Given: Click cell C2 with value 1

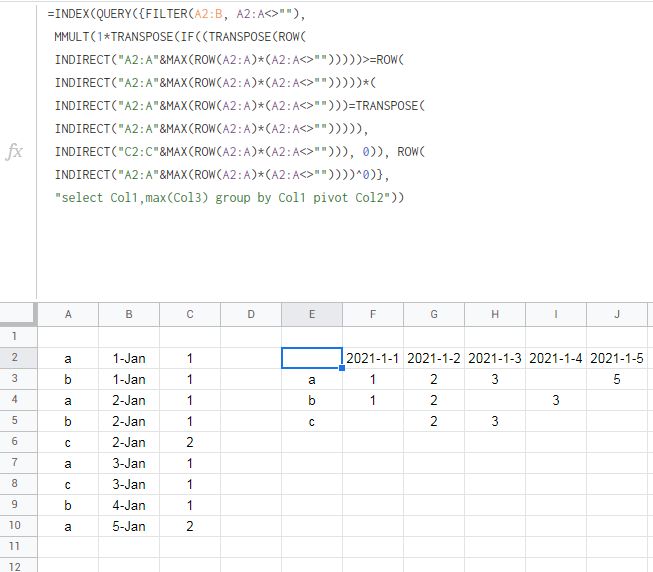Looking at the screenshot, I should [x=190, y=358].
